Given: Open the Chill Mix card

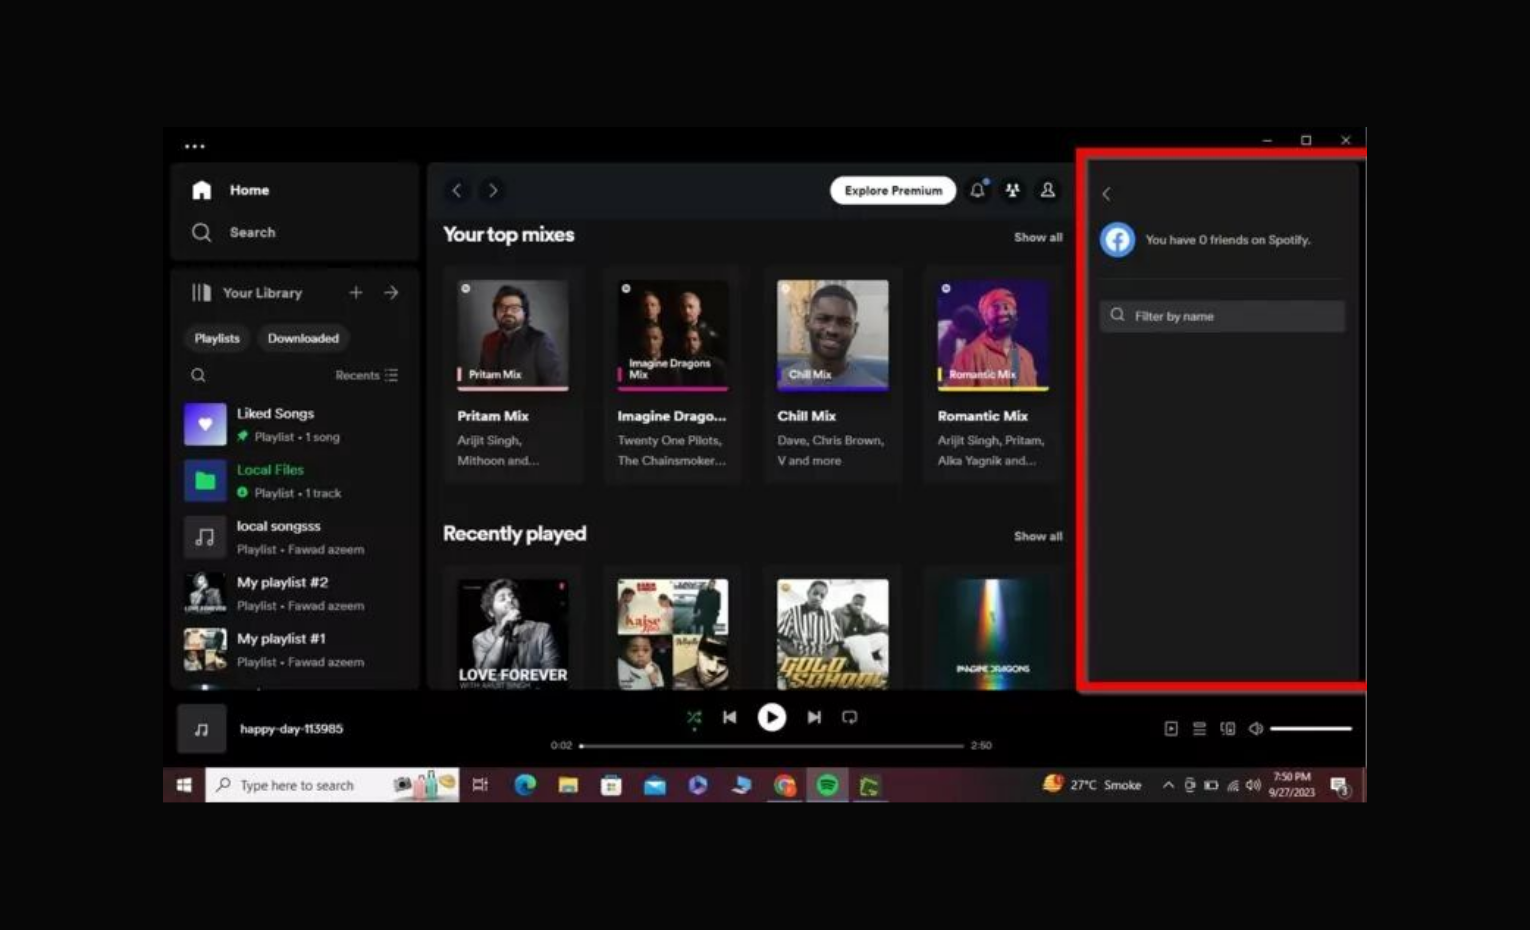Looking at the screenshot, I should click(x=833, y=375).
